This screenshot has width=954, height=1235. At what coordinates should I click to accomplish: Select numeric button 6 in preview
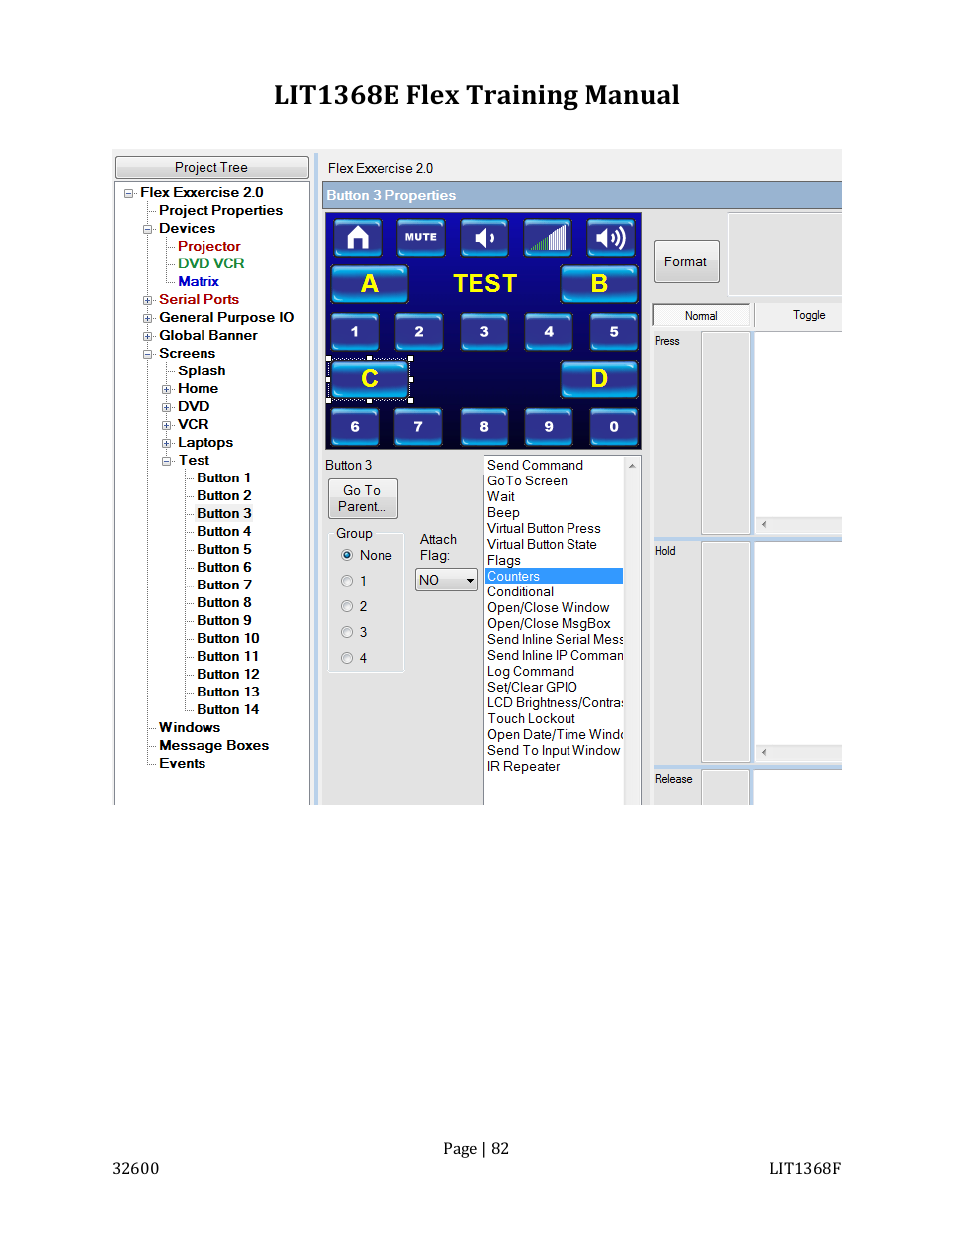[x=355, y=427]
